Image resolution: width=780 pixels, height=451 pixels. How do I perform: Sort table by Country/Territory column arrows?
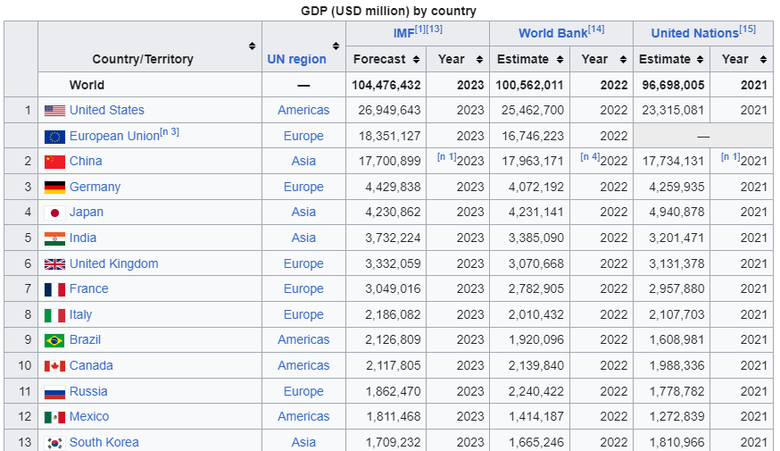click(252, 46)
